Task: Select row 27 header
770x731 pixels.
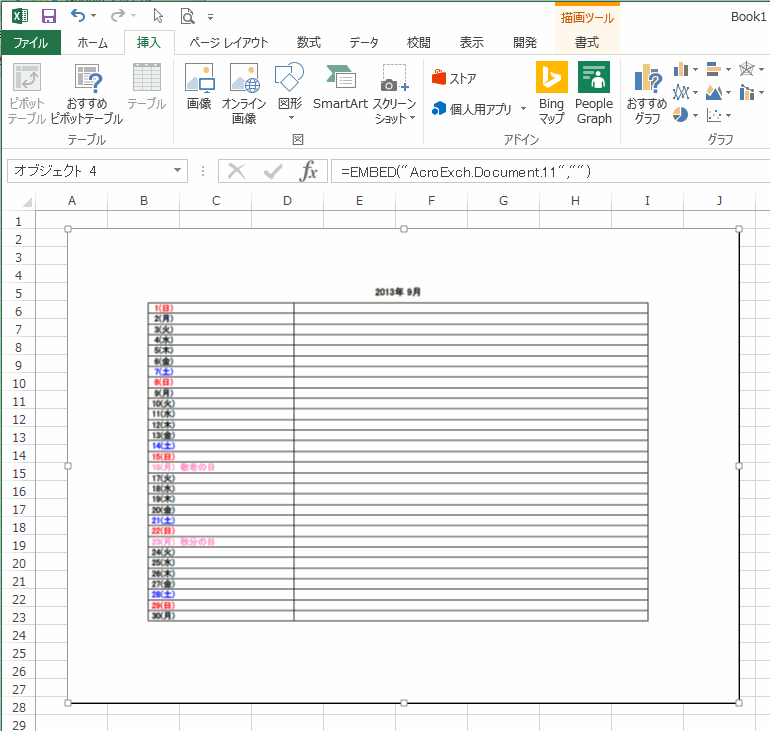Action: tap(19, 690)
